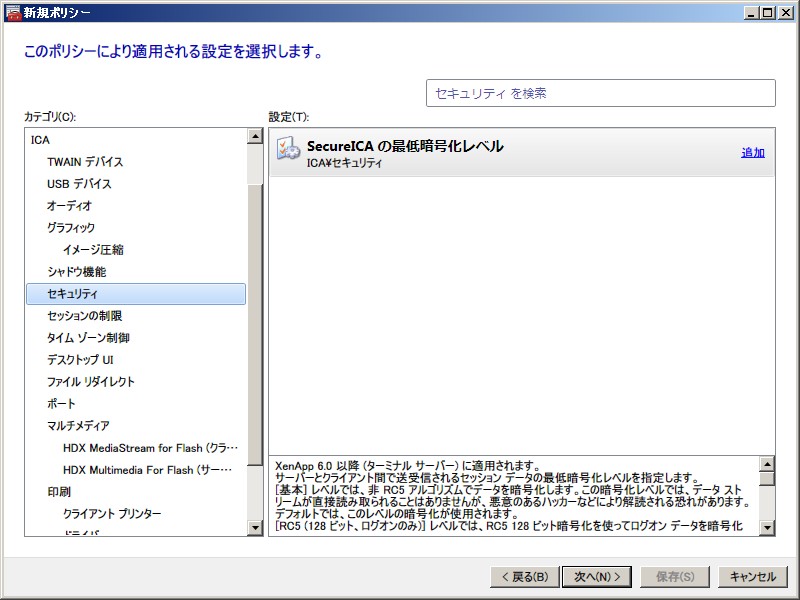800x600 pixels.
Task: Select セッションの制限 category
Action: [84, 316]
